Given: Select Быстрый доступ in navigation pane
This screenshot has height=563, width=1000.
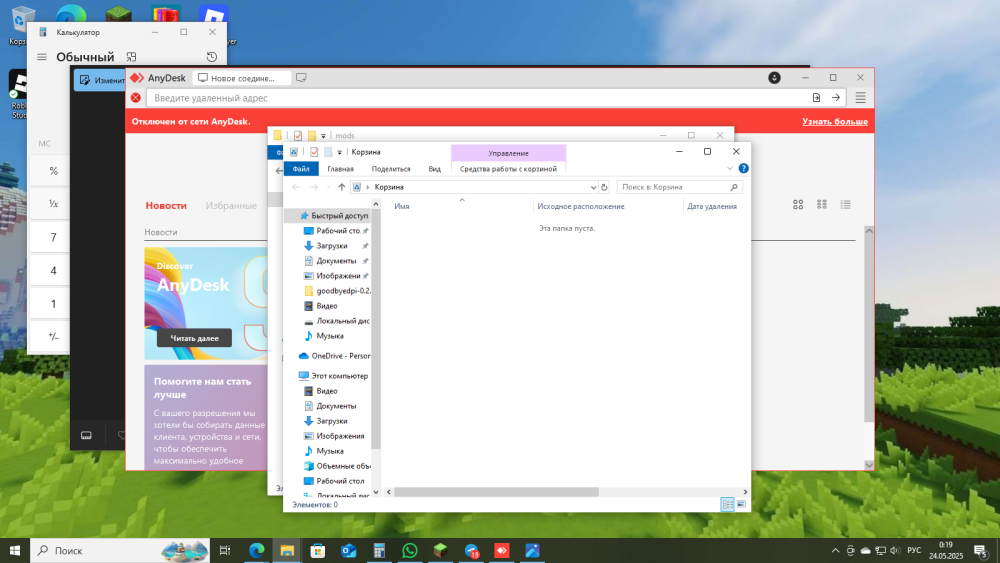Looking at the screenshot, I should (334, 216).
